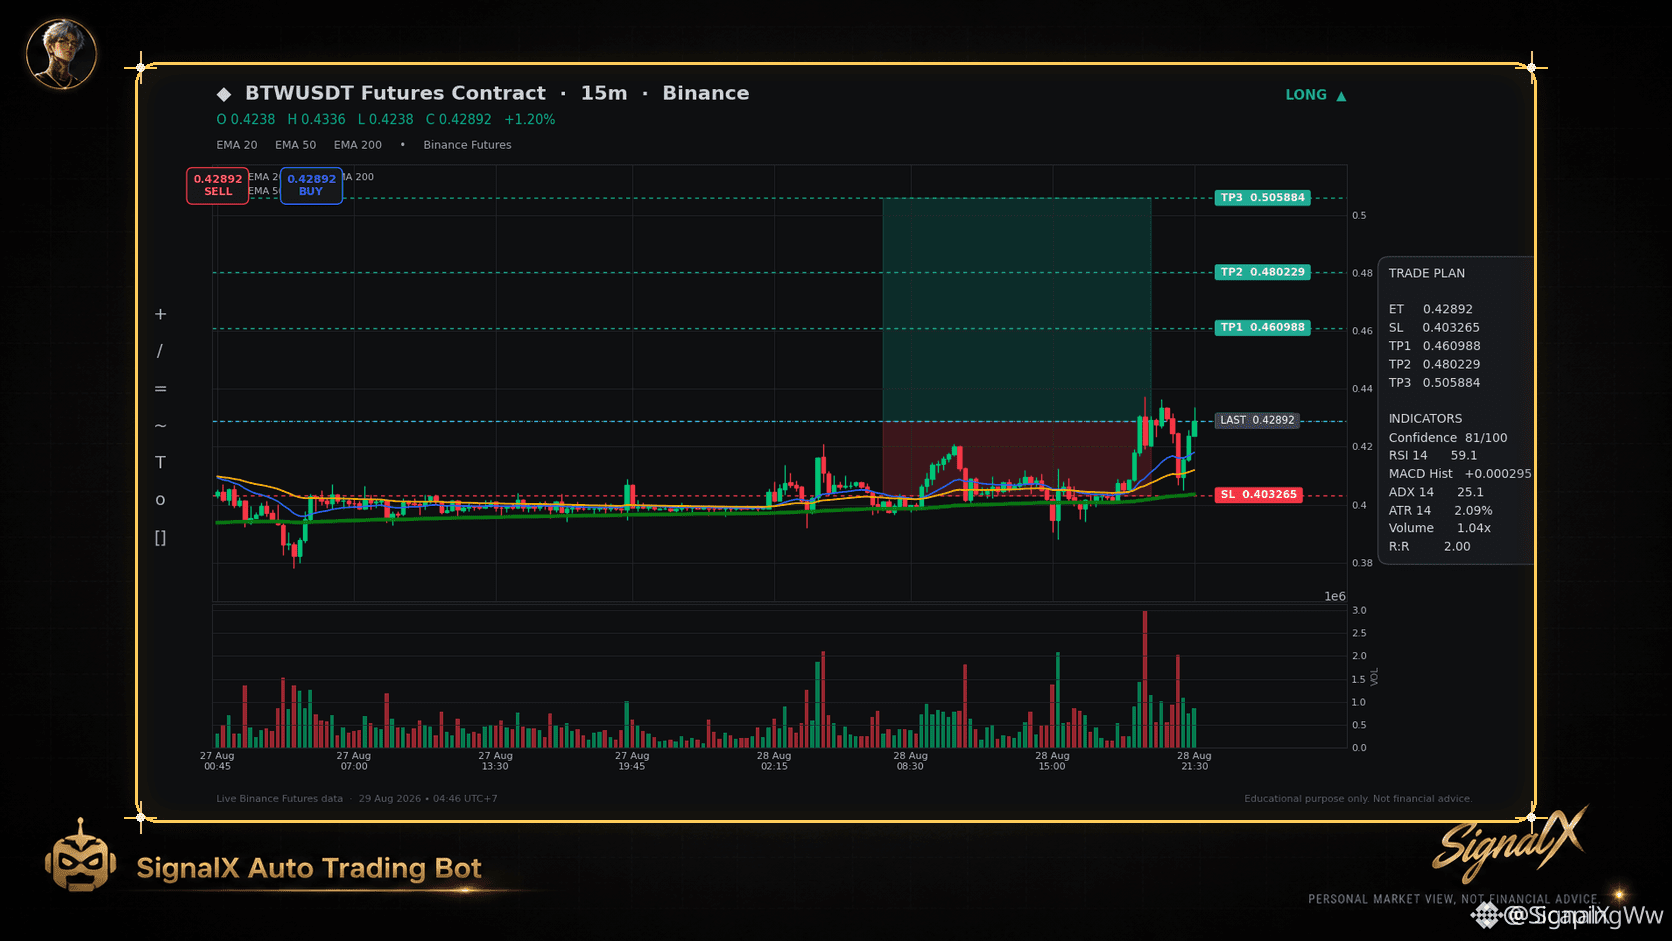
Task: Choose the wave tilde drawing tool
Action: click(160, 426)
